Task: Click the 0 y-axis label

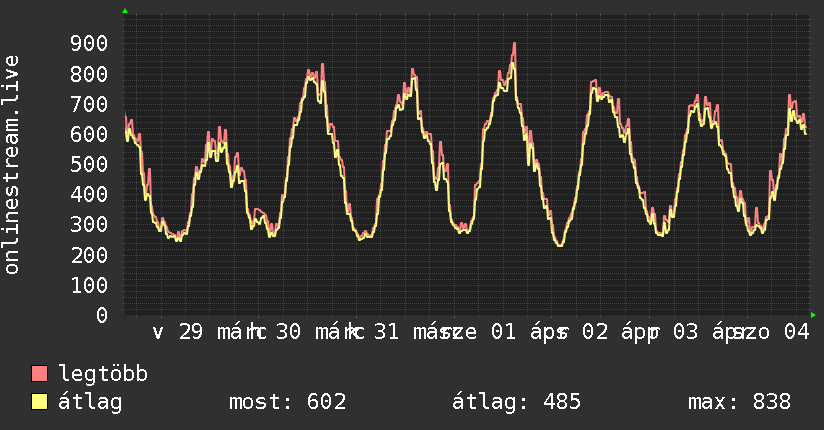Action: click(101, 315)
